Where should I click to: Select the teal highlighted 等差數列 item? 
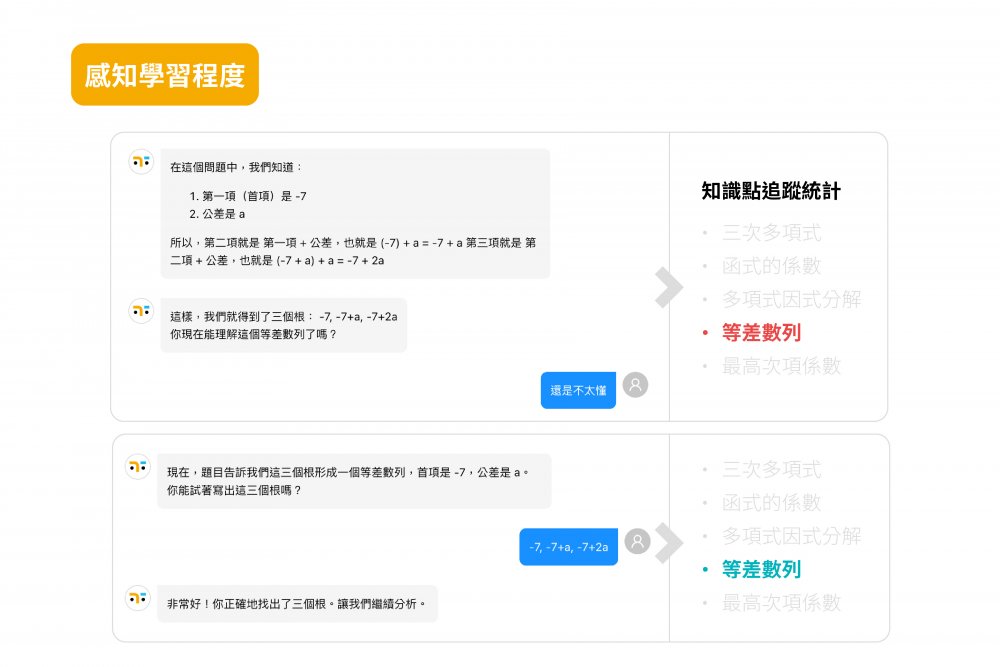[761, 570]
